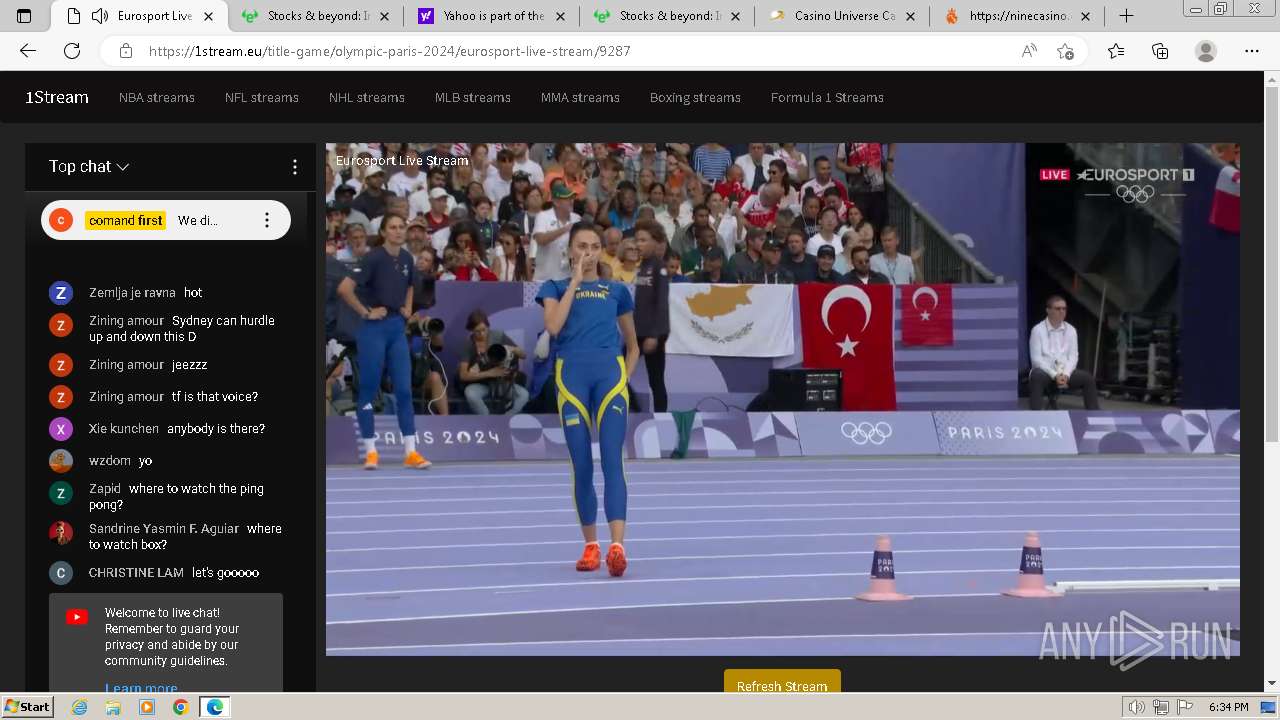This screenshot has height=720, width=1280.
Task: Select the 'where to watch the ping pong?' message
Action: pos(176,497)
